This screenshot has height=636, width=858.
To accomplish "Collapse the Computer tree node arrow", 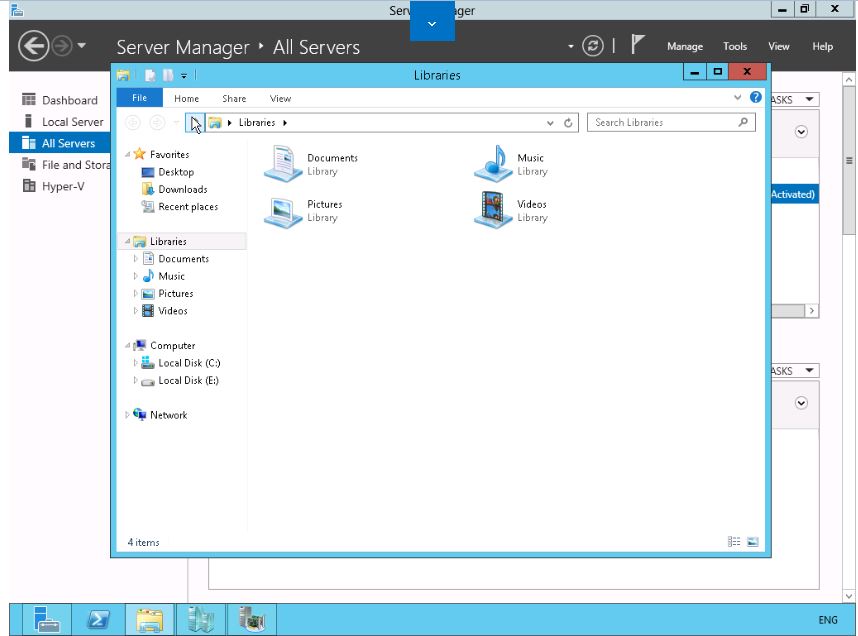I will (127, 345).
